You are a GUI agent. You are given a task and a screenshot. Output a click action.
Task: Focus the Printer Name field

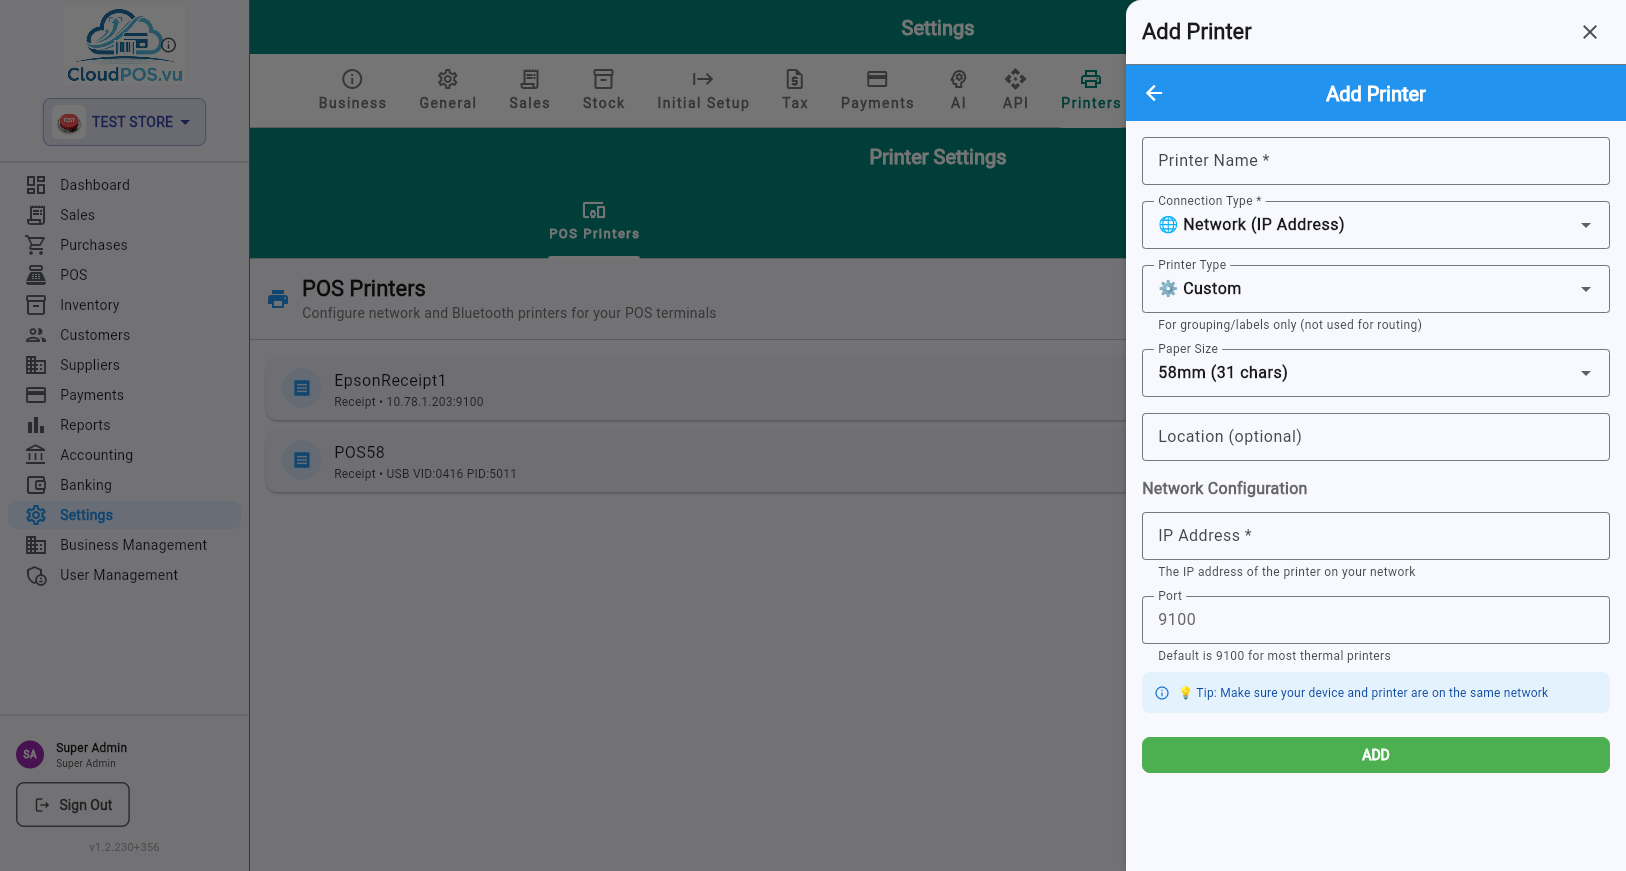click(1376, 161)
